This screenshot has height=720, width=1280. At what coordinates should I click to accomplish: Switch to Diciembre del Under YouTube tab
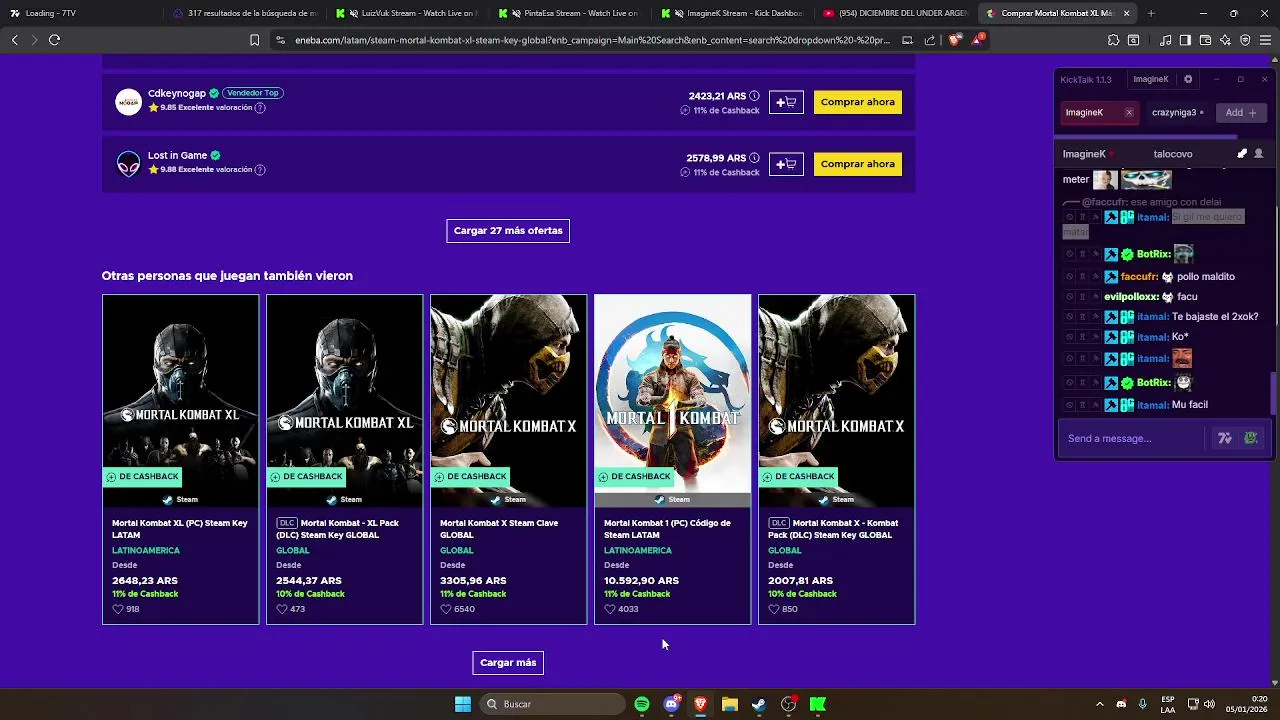(894, 13)
